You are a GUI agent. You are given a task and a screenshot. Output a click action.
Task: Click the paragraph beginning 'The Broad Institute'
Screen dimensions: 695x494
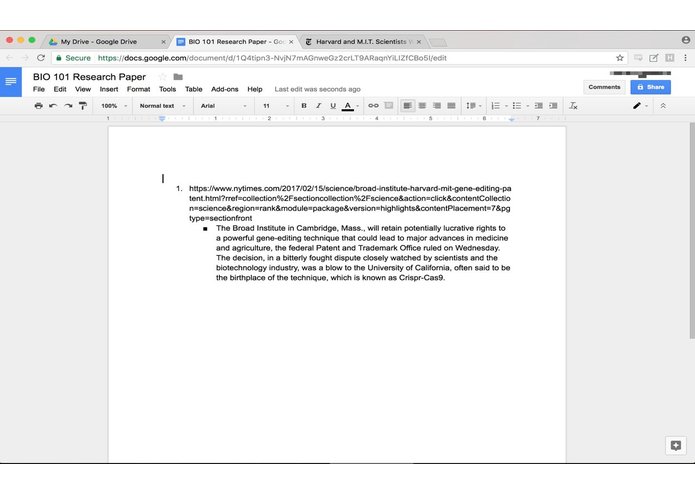pyautogui.click(x=363, y=253)
